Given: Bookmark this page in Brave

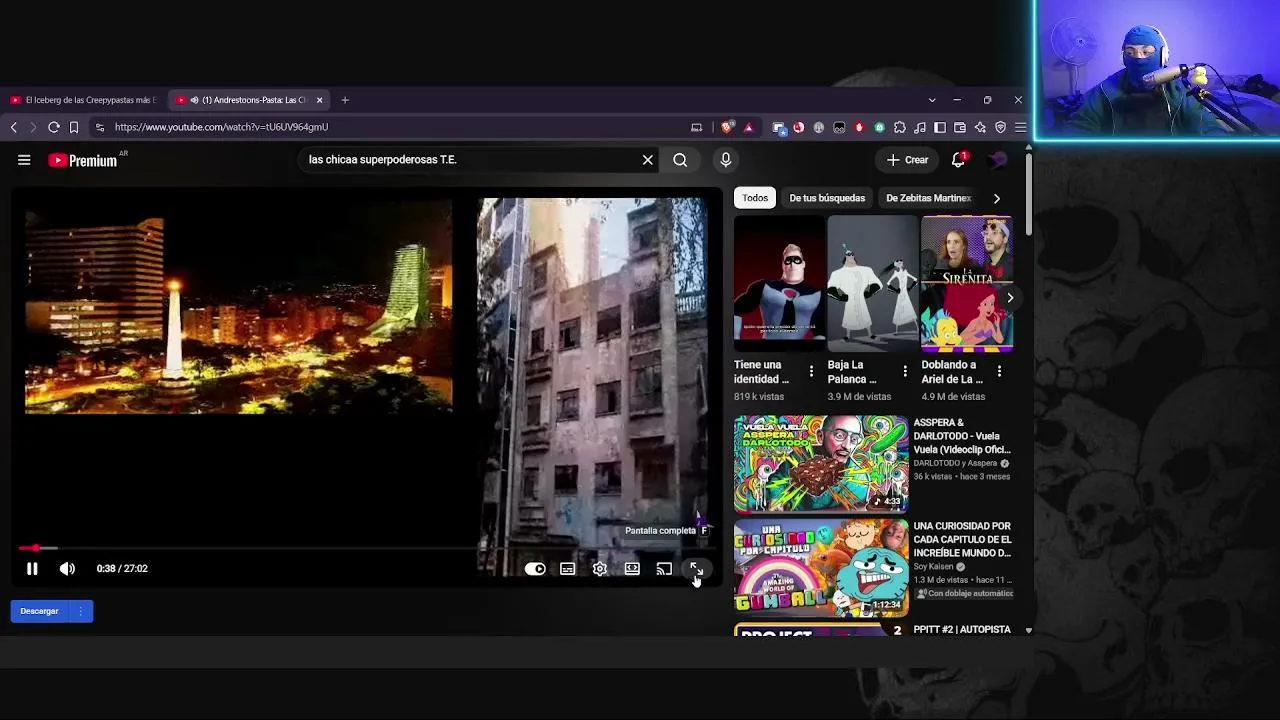Looking at the screenshot, I should (x=74, y=127).
